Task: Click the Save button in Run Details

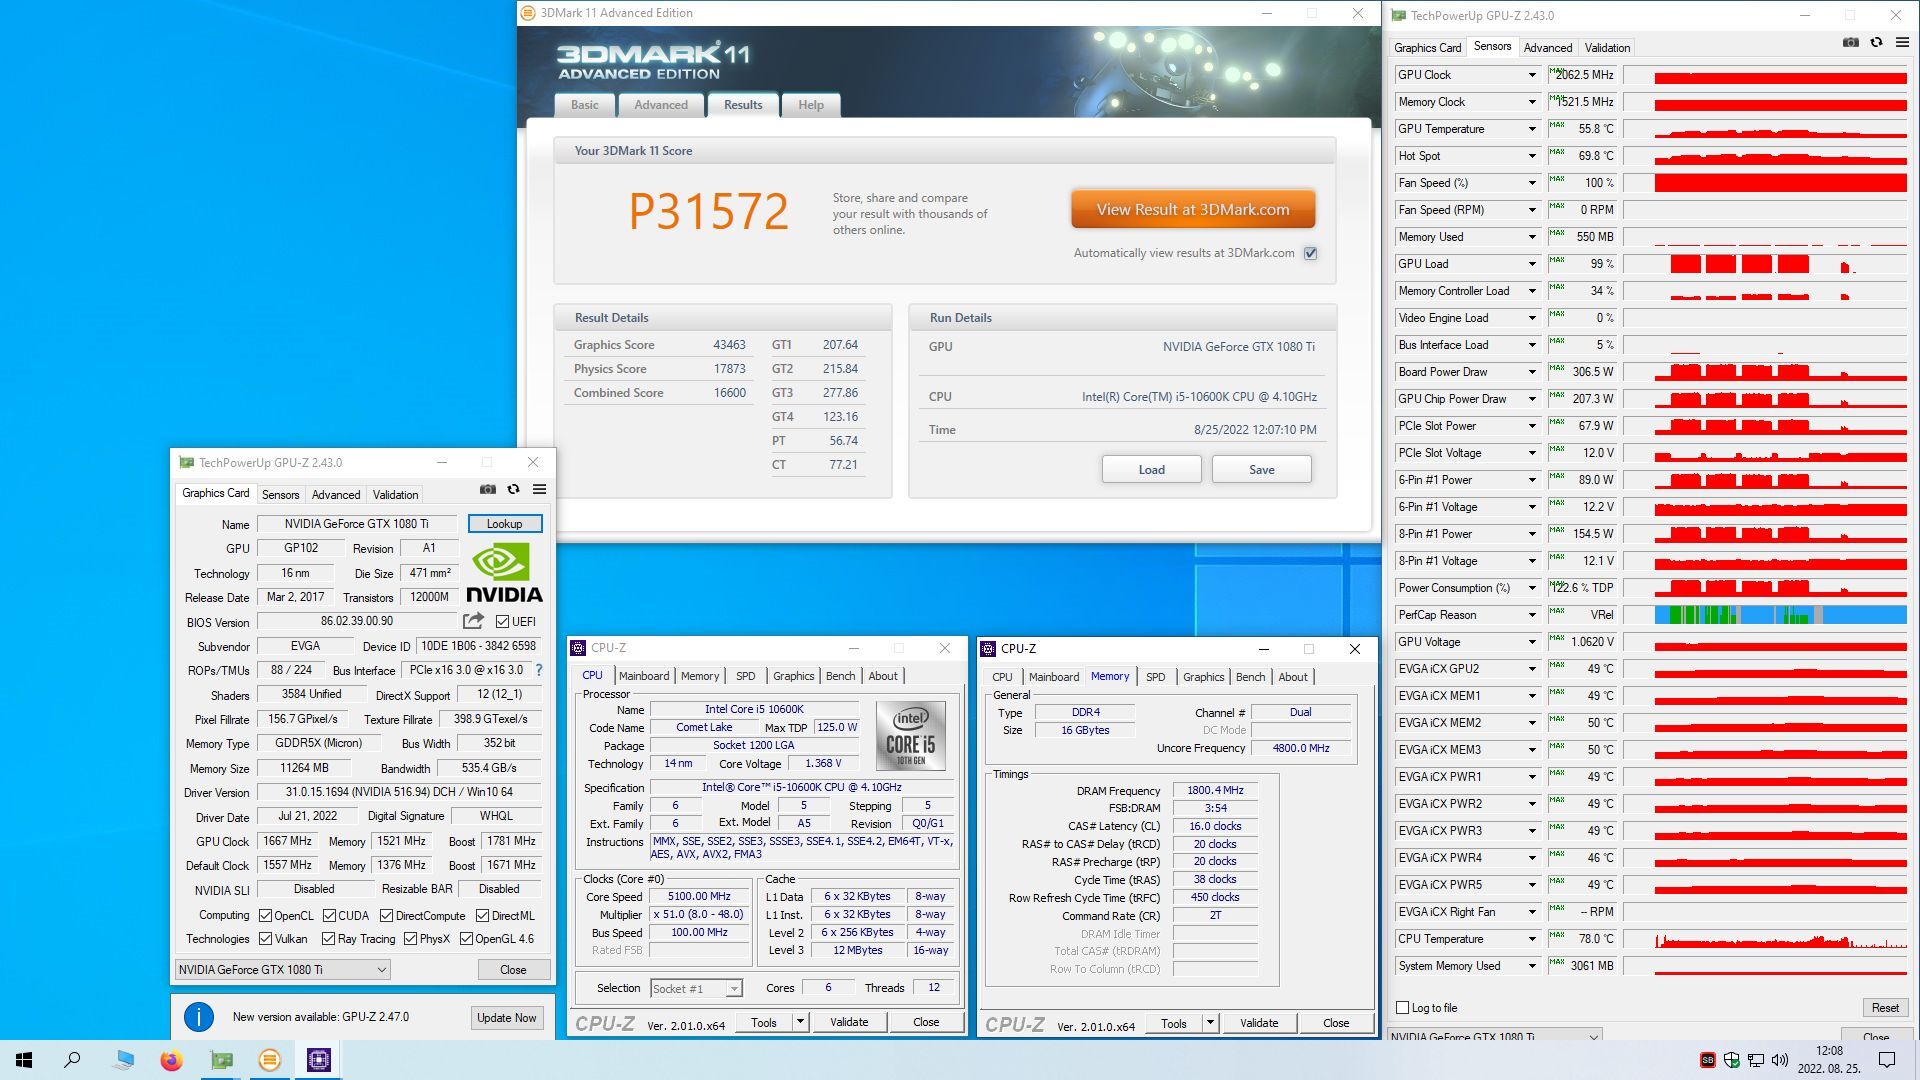Action: 1261,470
